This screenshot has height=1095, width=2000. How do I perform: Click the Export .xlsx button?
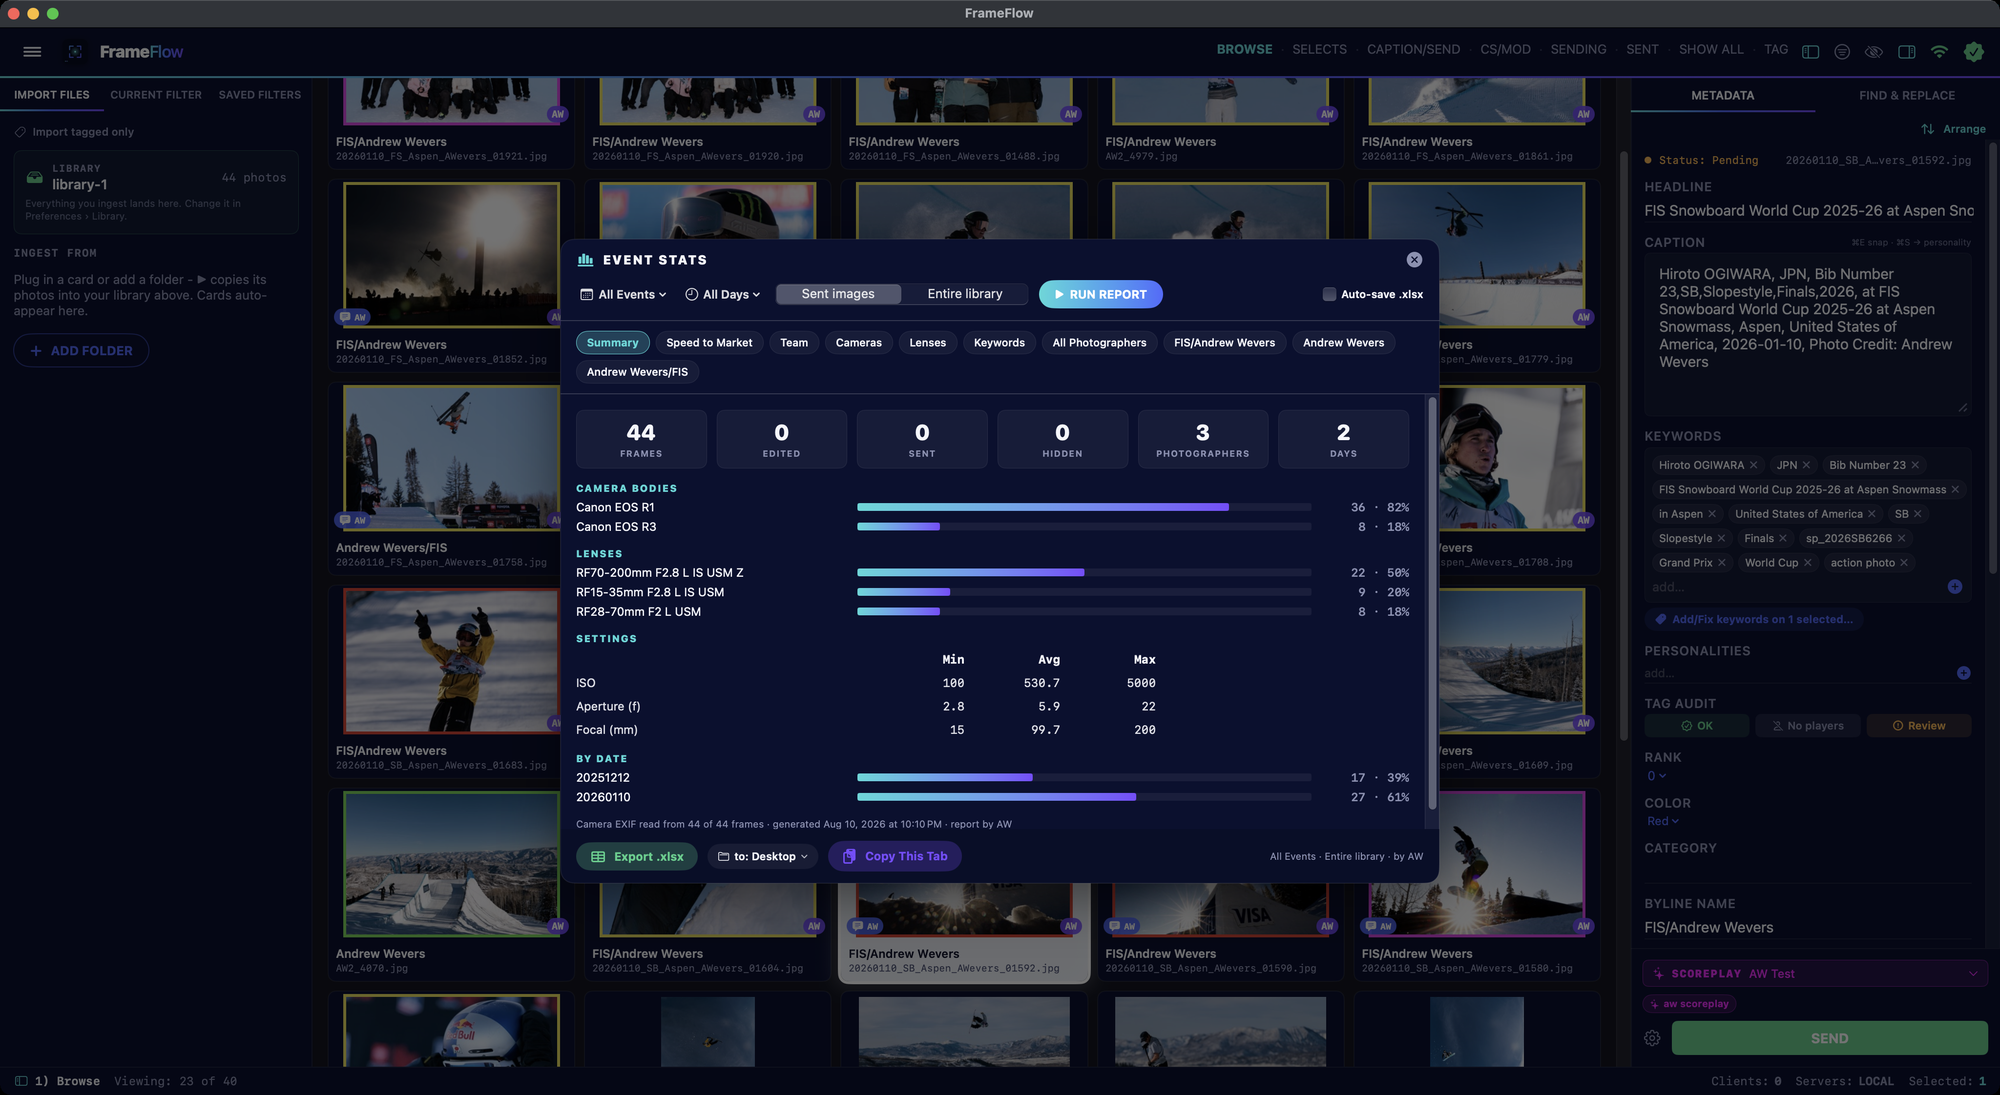point(637,857)
